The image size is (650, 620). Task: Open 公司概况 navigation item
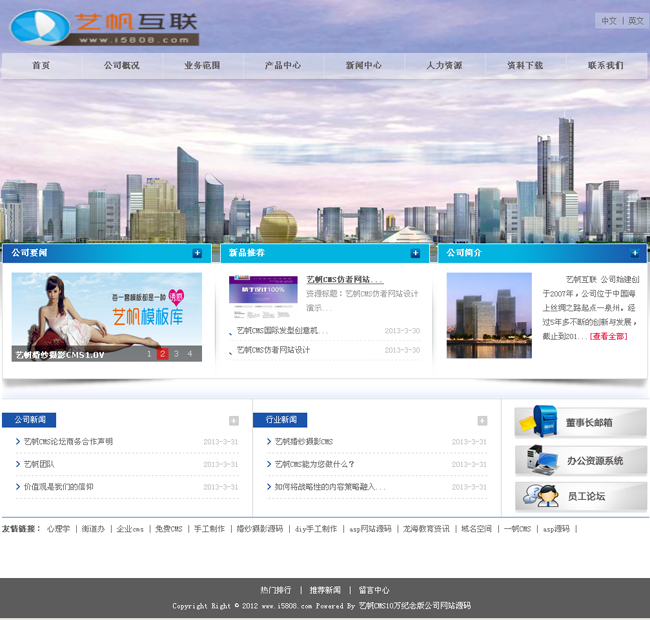click(x=121, y=65)
